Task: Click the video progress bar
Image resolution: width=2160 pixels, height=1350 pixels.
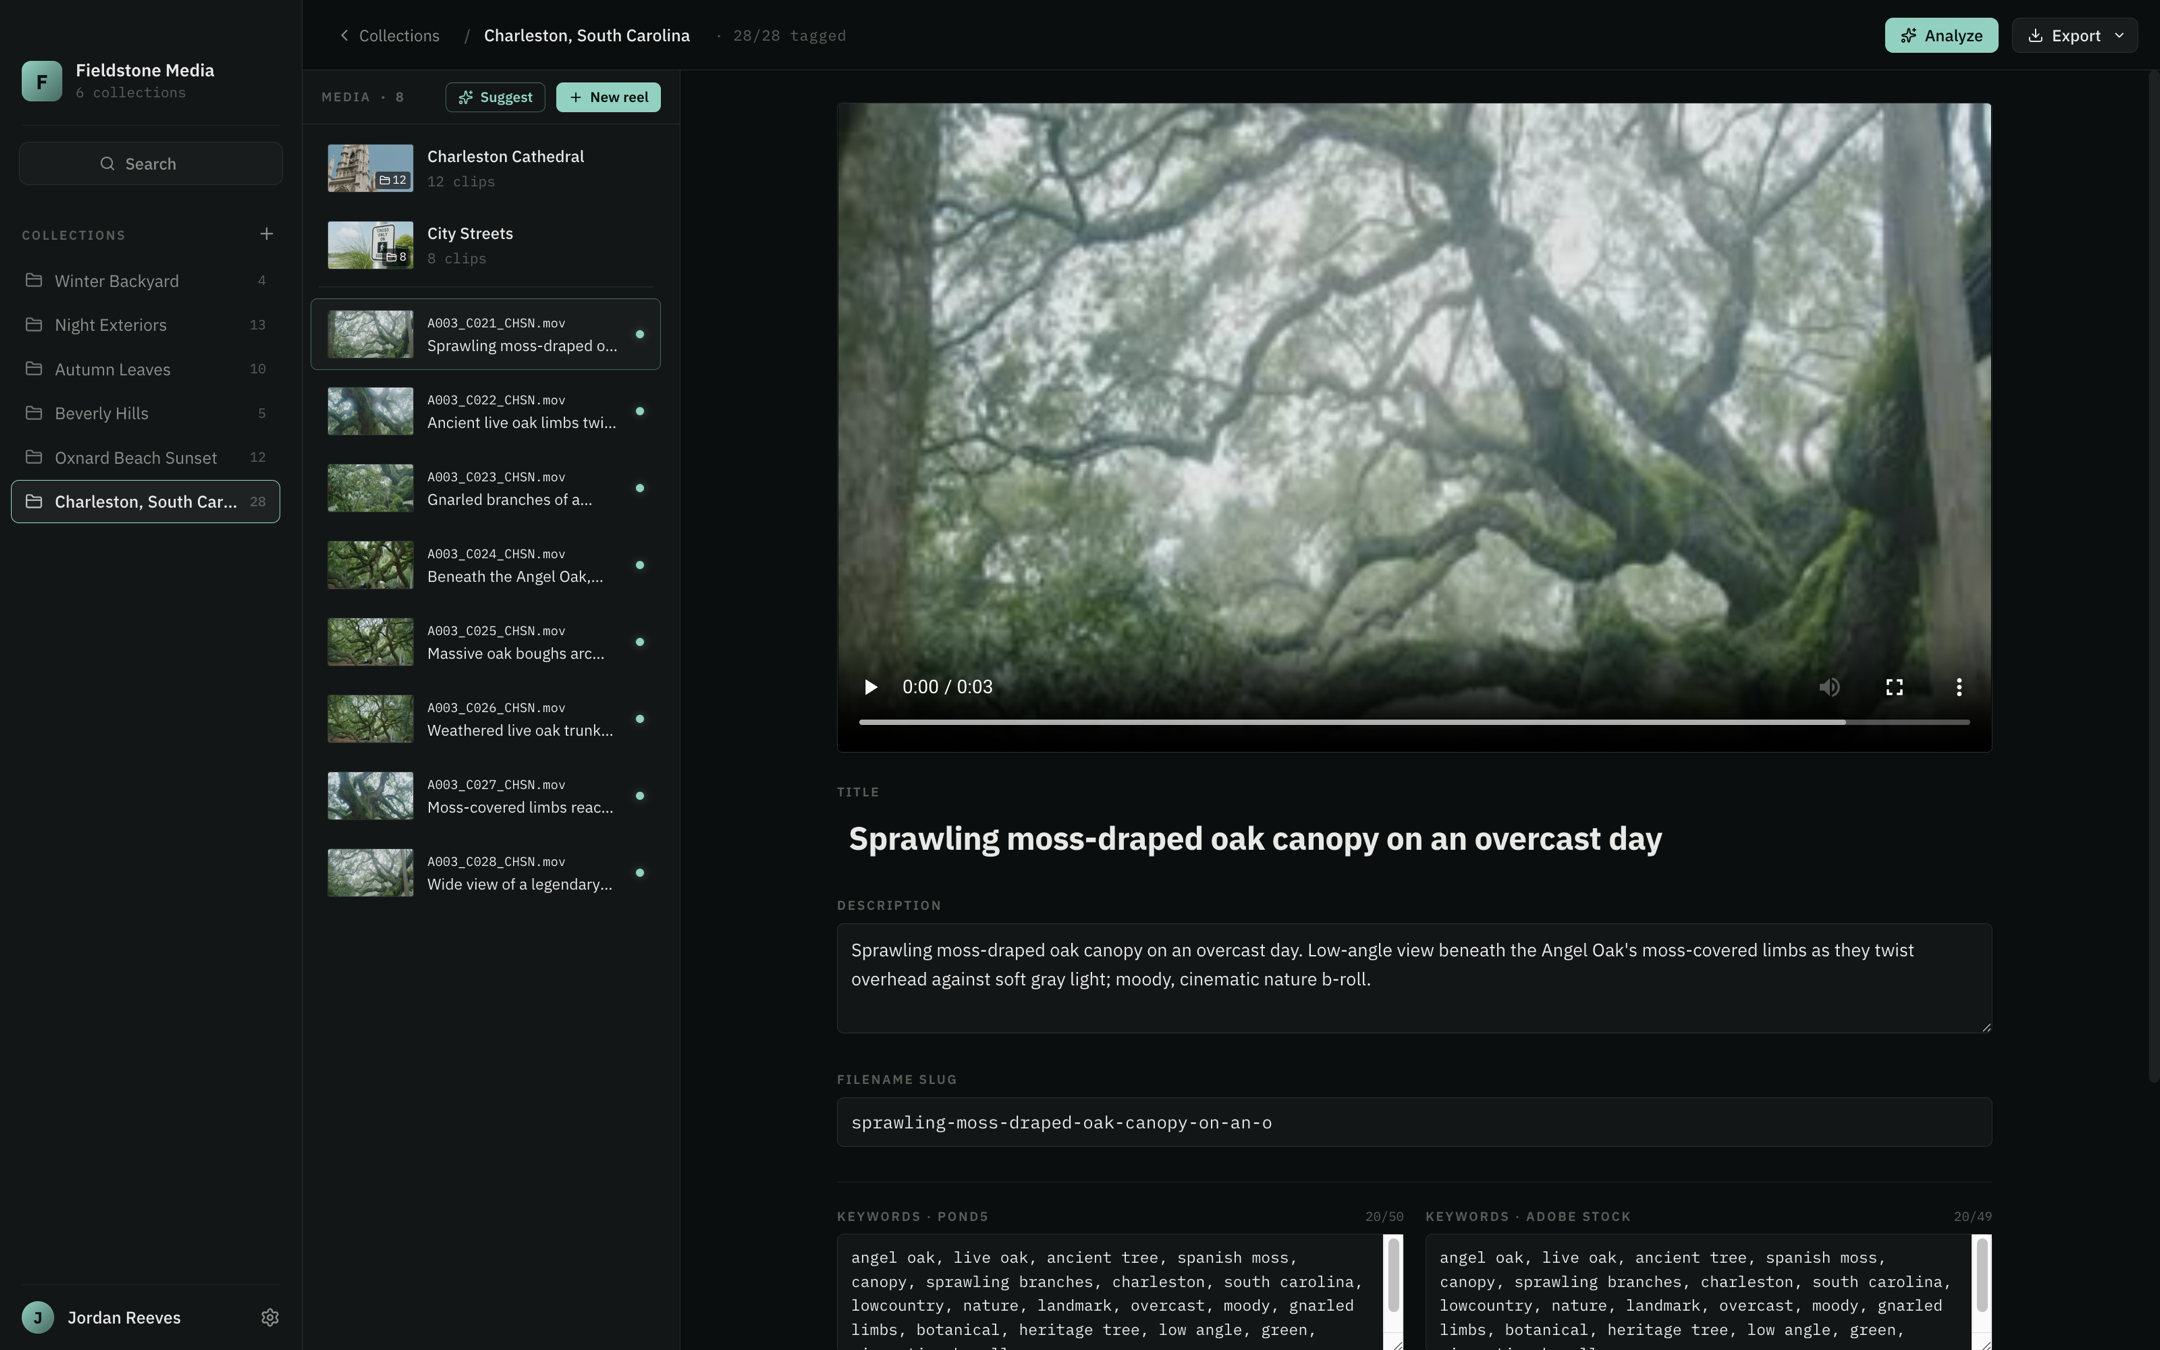Action: click(x=1414, y=722)
